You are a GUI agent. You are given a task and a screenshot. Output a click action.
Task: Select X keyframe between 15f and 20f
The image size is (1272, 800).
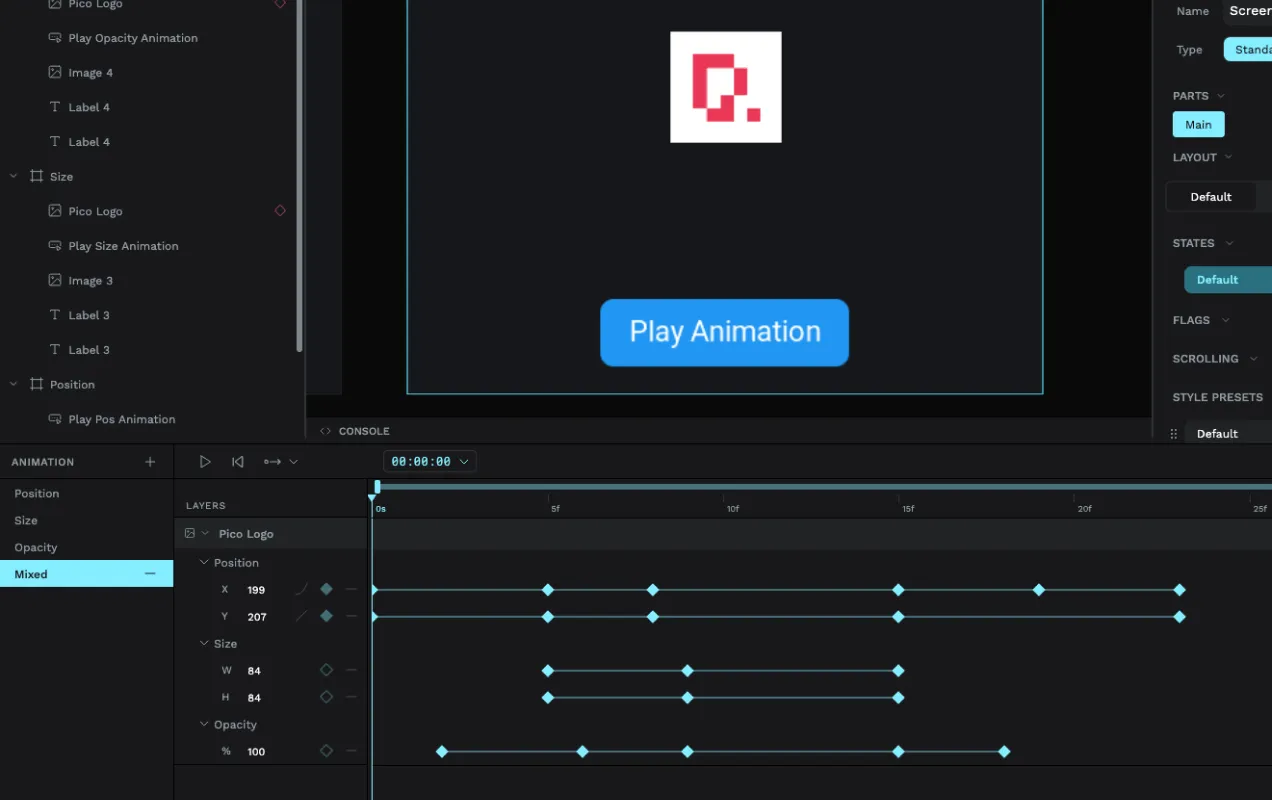tap(1039, 590)
